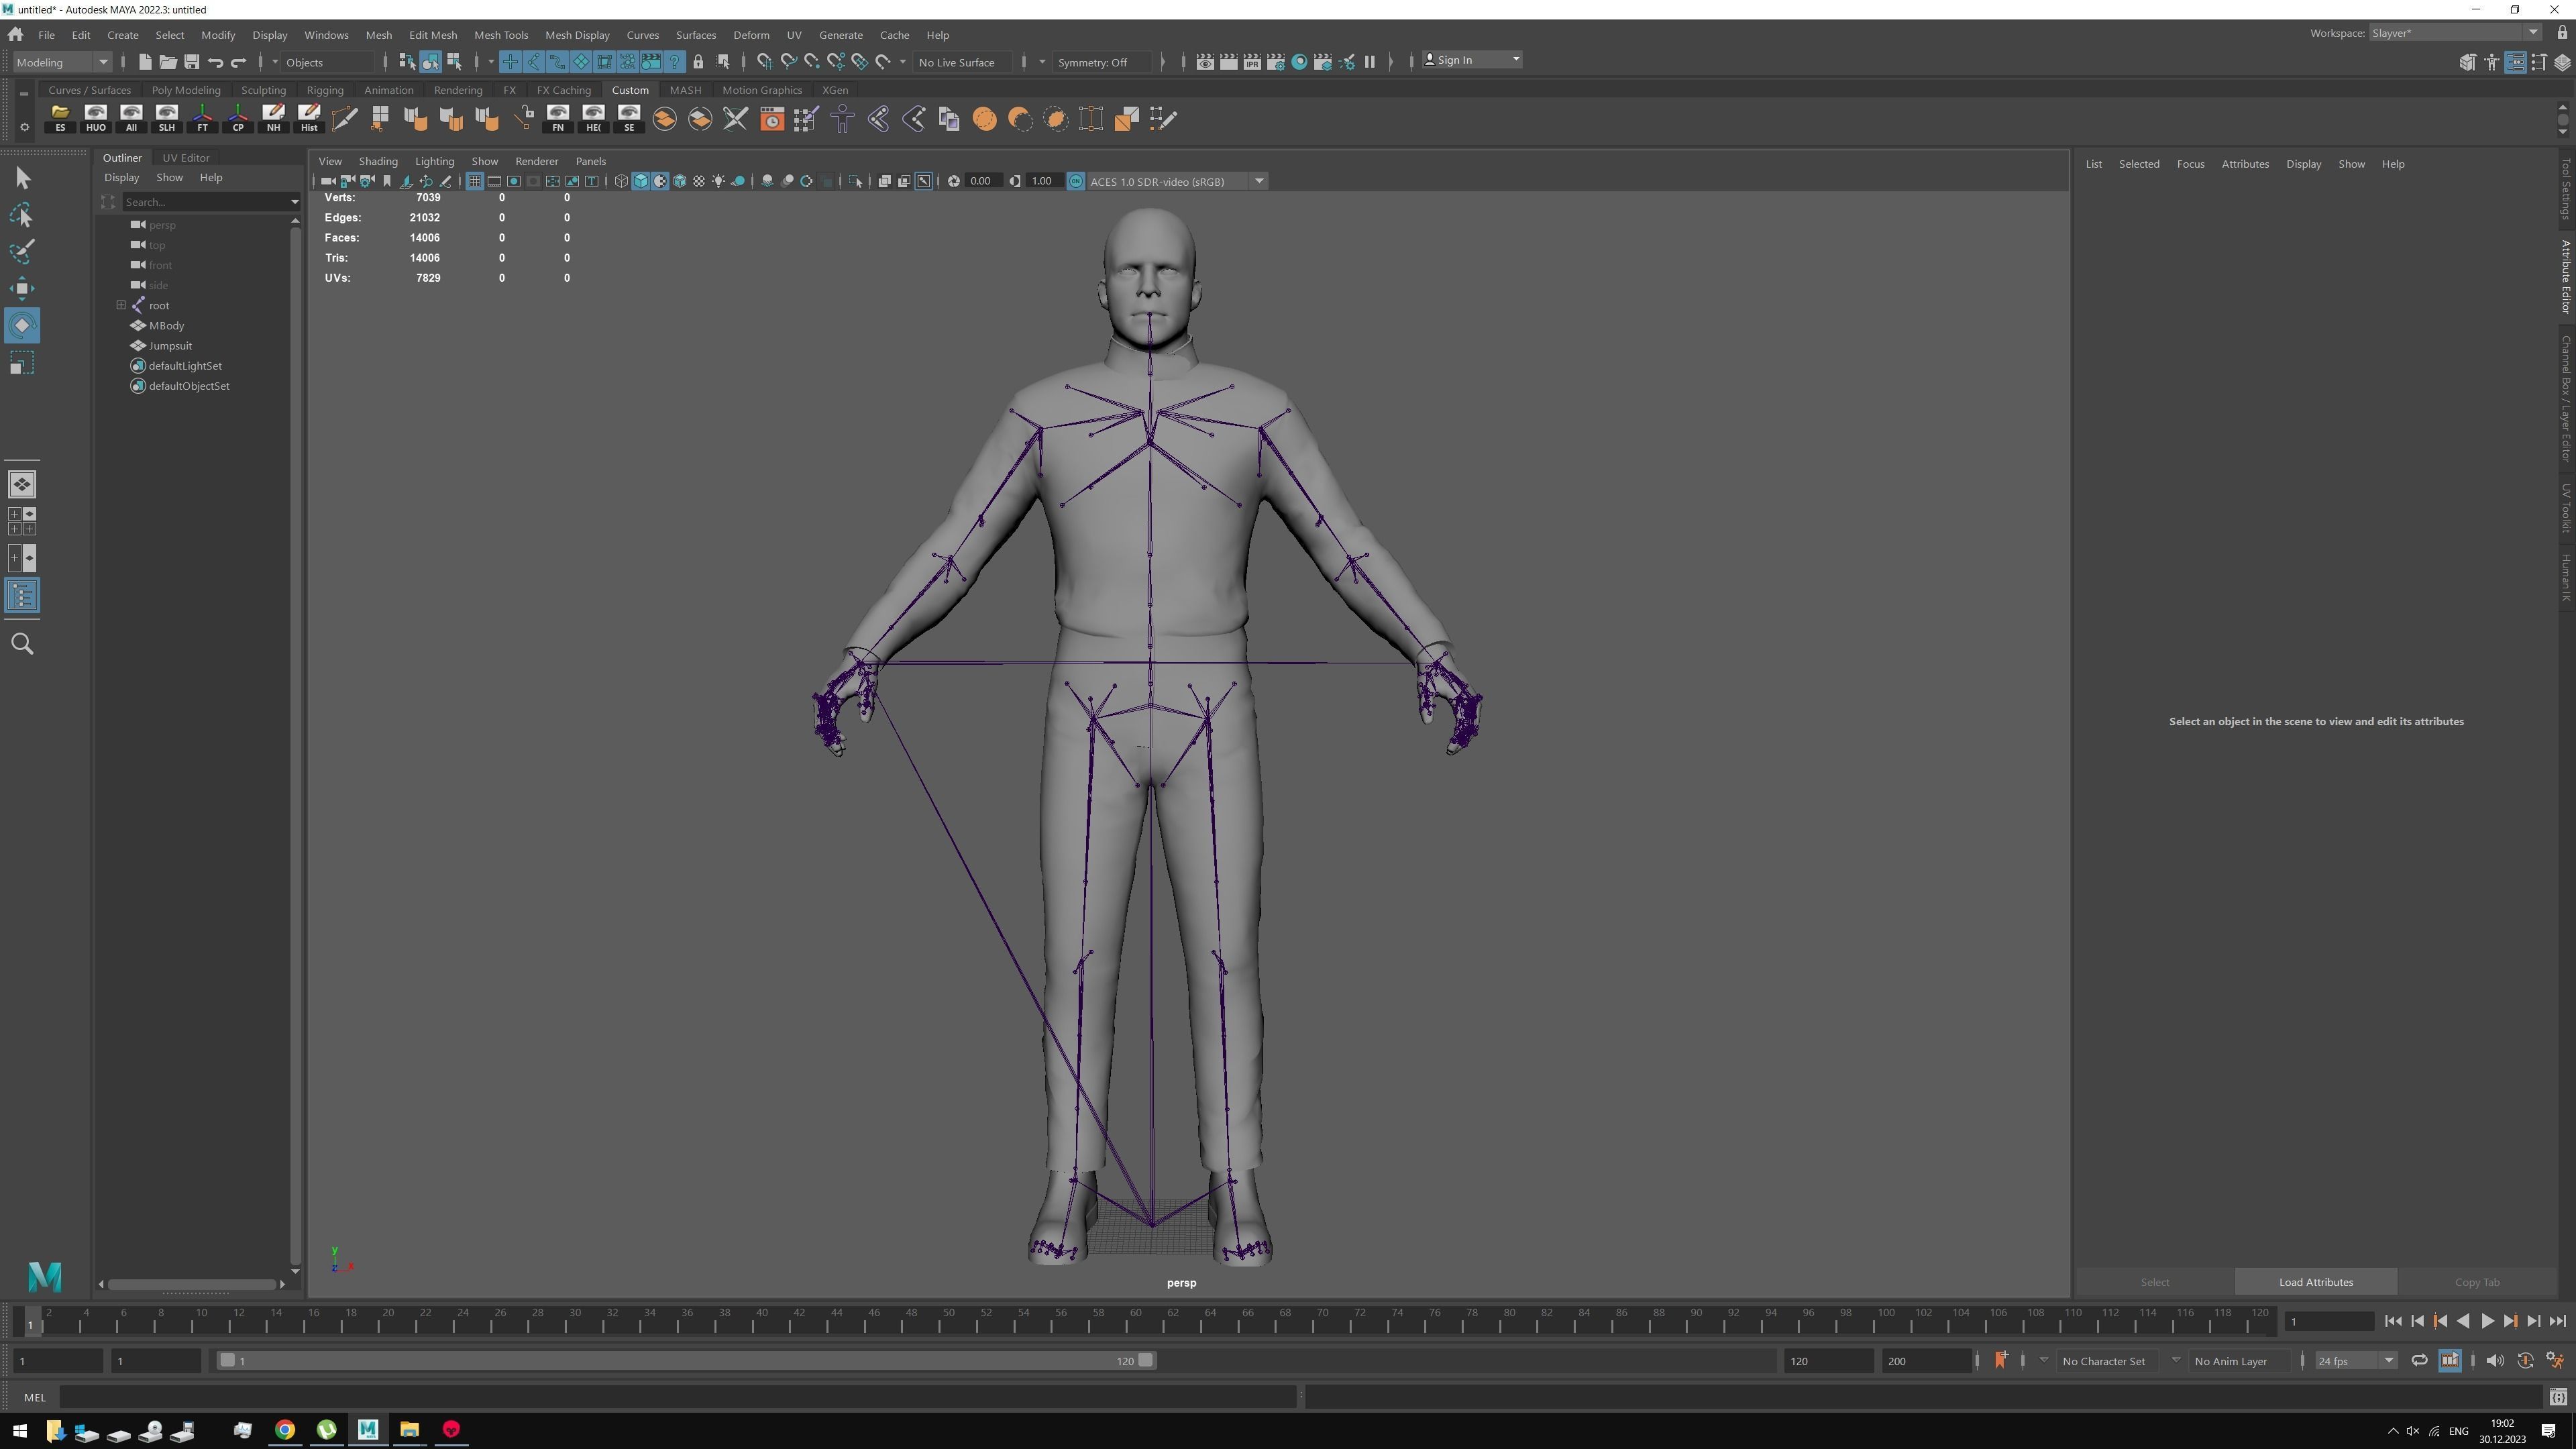Select the Move tool in toolbox
2576x1449 pixels.
22,289
